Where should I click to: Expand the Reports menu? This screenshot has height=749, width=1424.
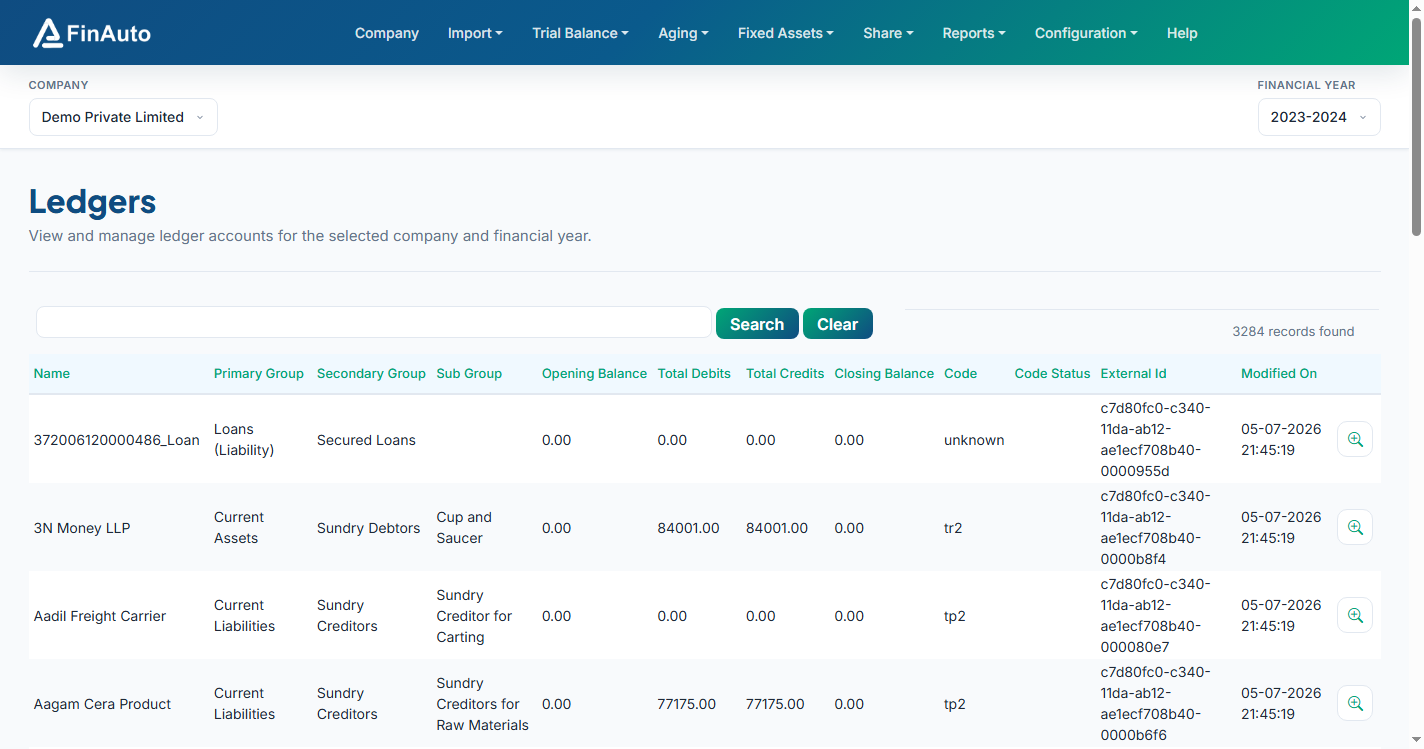(974, 33)
